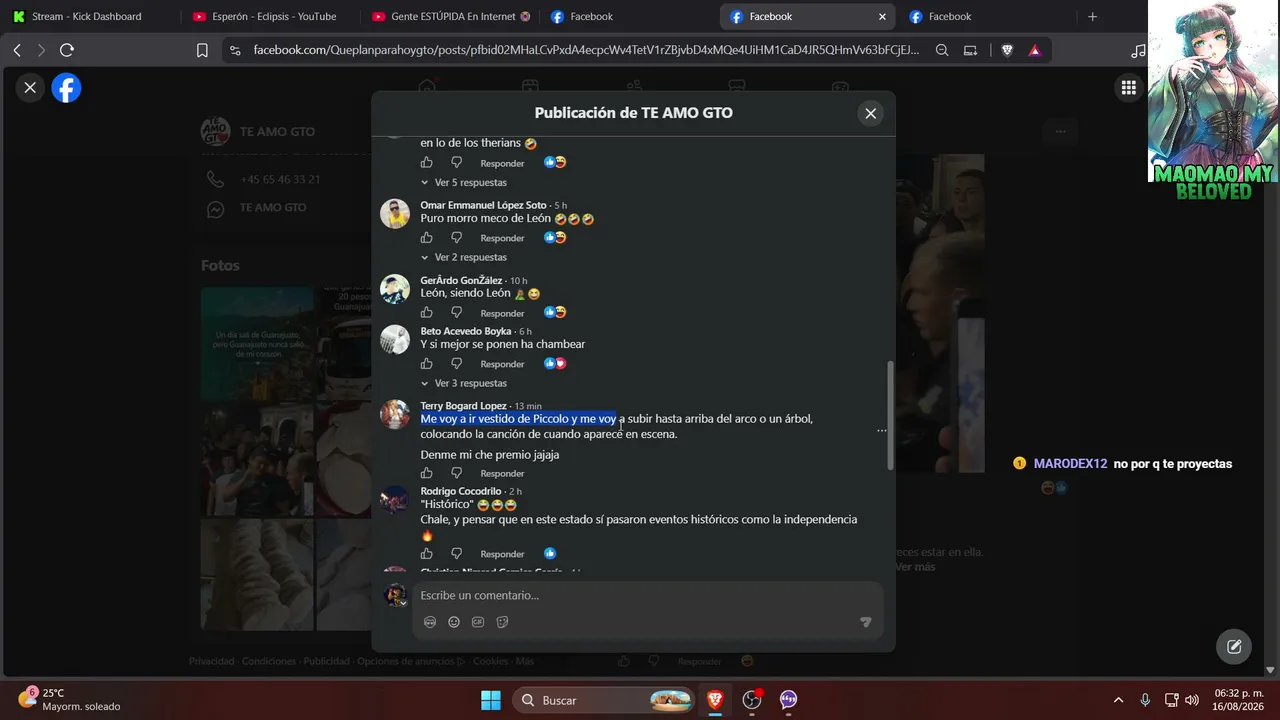Image resolution: width=1280 pixels, height=720 pixels.
Task: Close the active Facebook browser tab
Action: click(x=882, y=16)
